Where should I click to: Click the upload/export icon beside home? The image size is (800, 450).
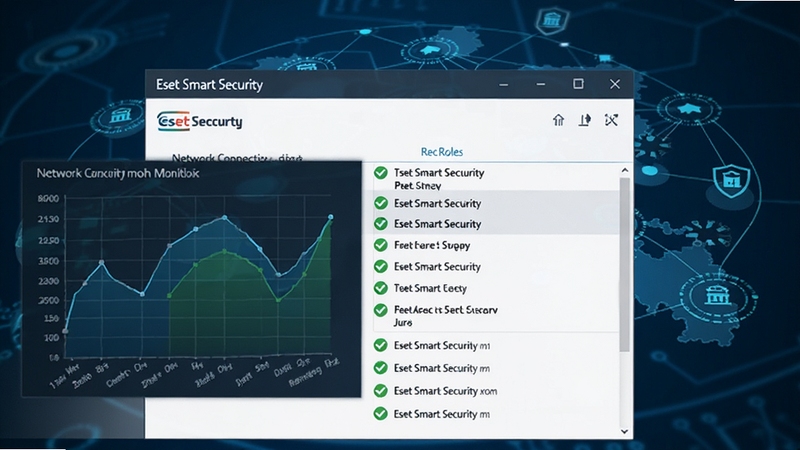585,120
